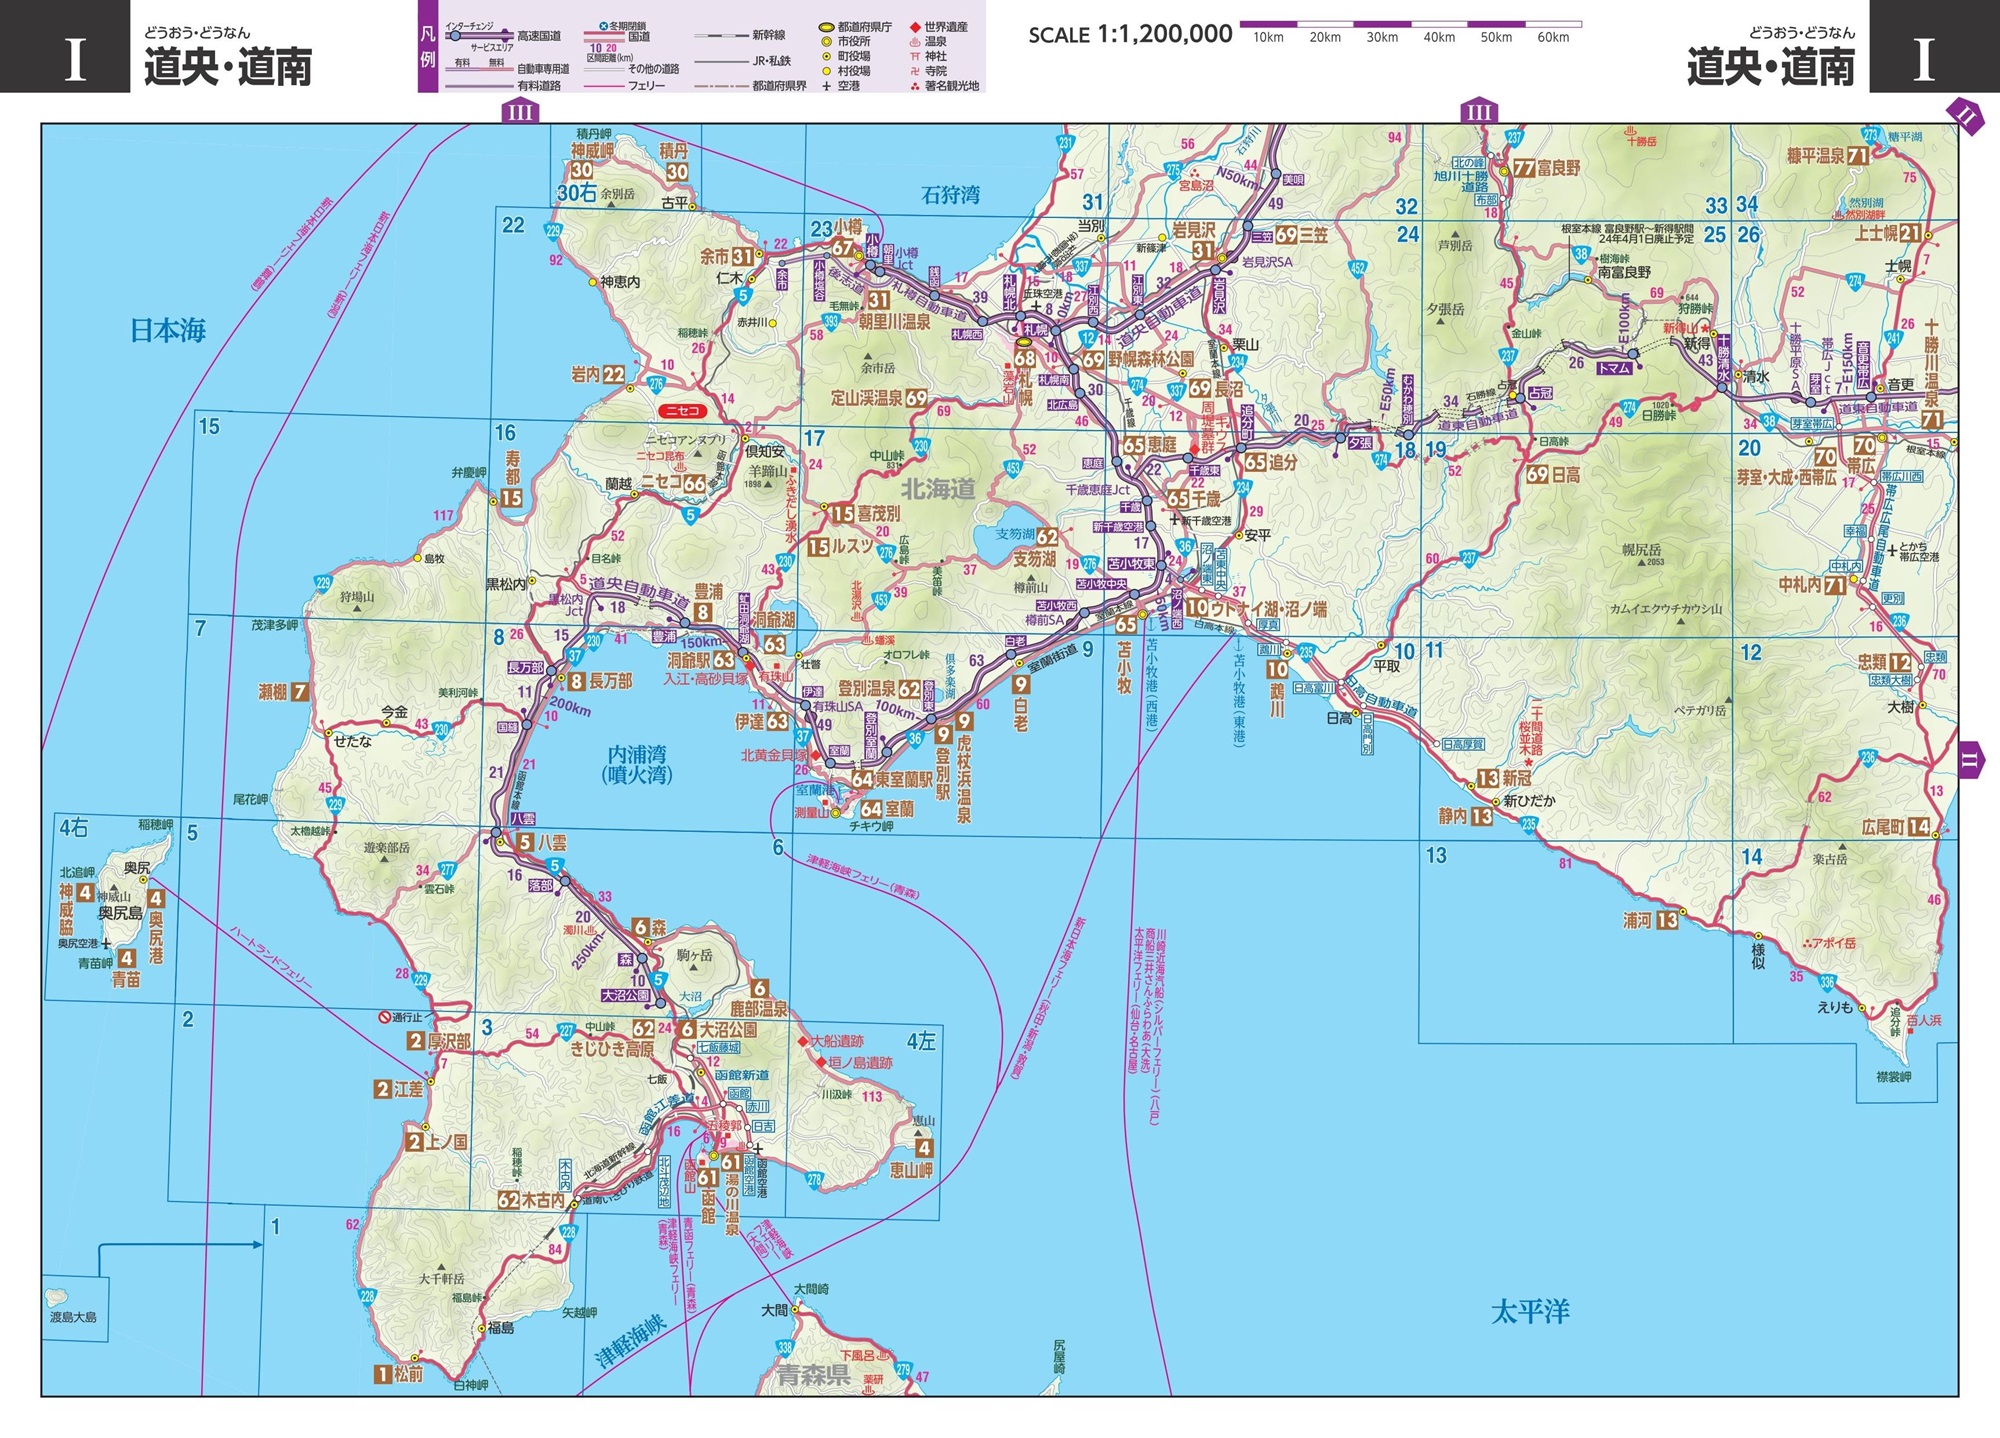
Task: Click the 登別温泉 label
Action: coord(866,689)
